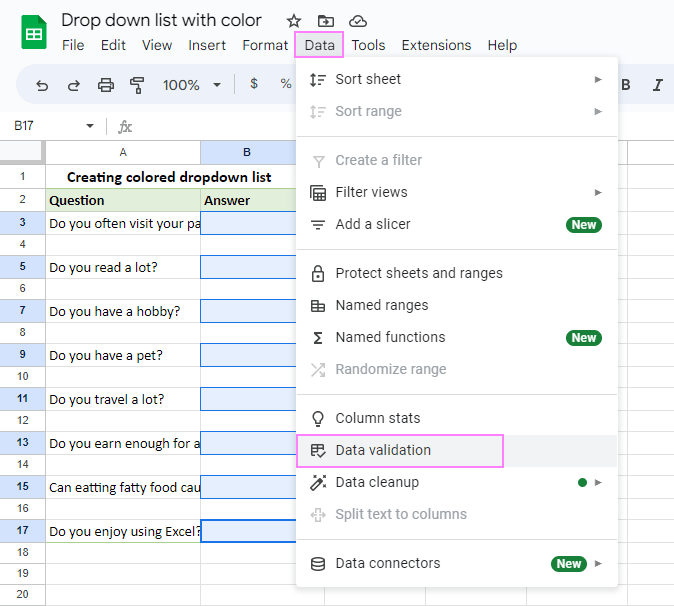Viewport: 674px width, 606px height.
Task: Select column A header
Action: tap(123, 152)
